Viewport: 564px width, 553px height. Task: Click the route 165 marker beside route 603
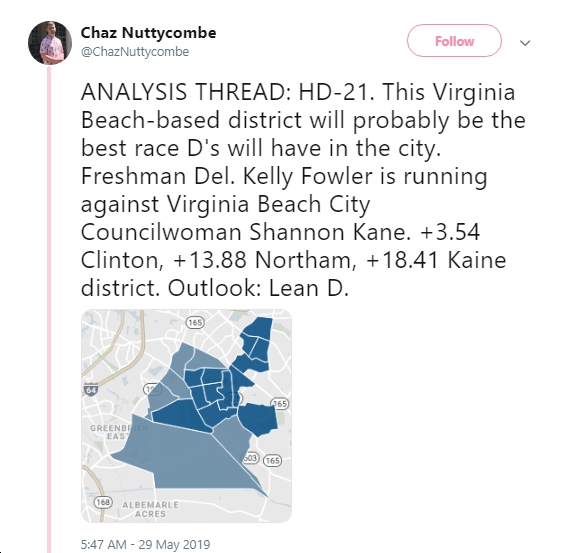(273, 461)
